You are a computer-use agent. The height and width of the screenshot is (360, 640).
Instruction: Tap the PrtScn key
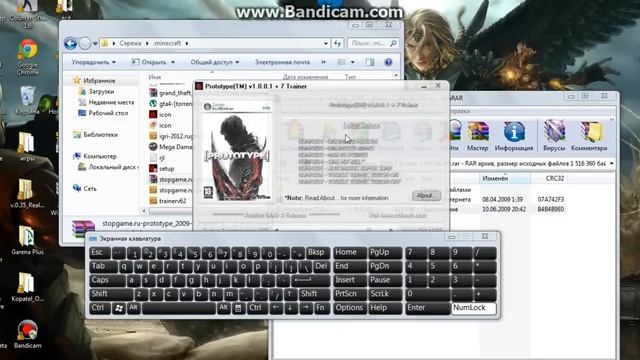[350, 294]
